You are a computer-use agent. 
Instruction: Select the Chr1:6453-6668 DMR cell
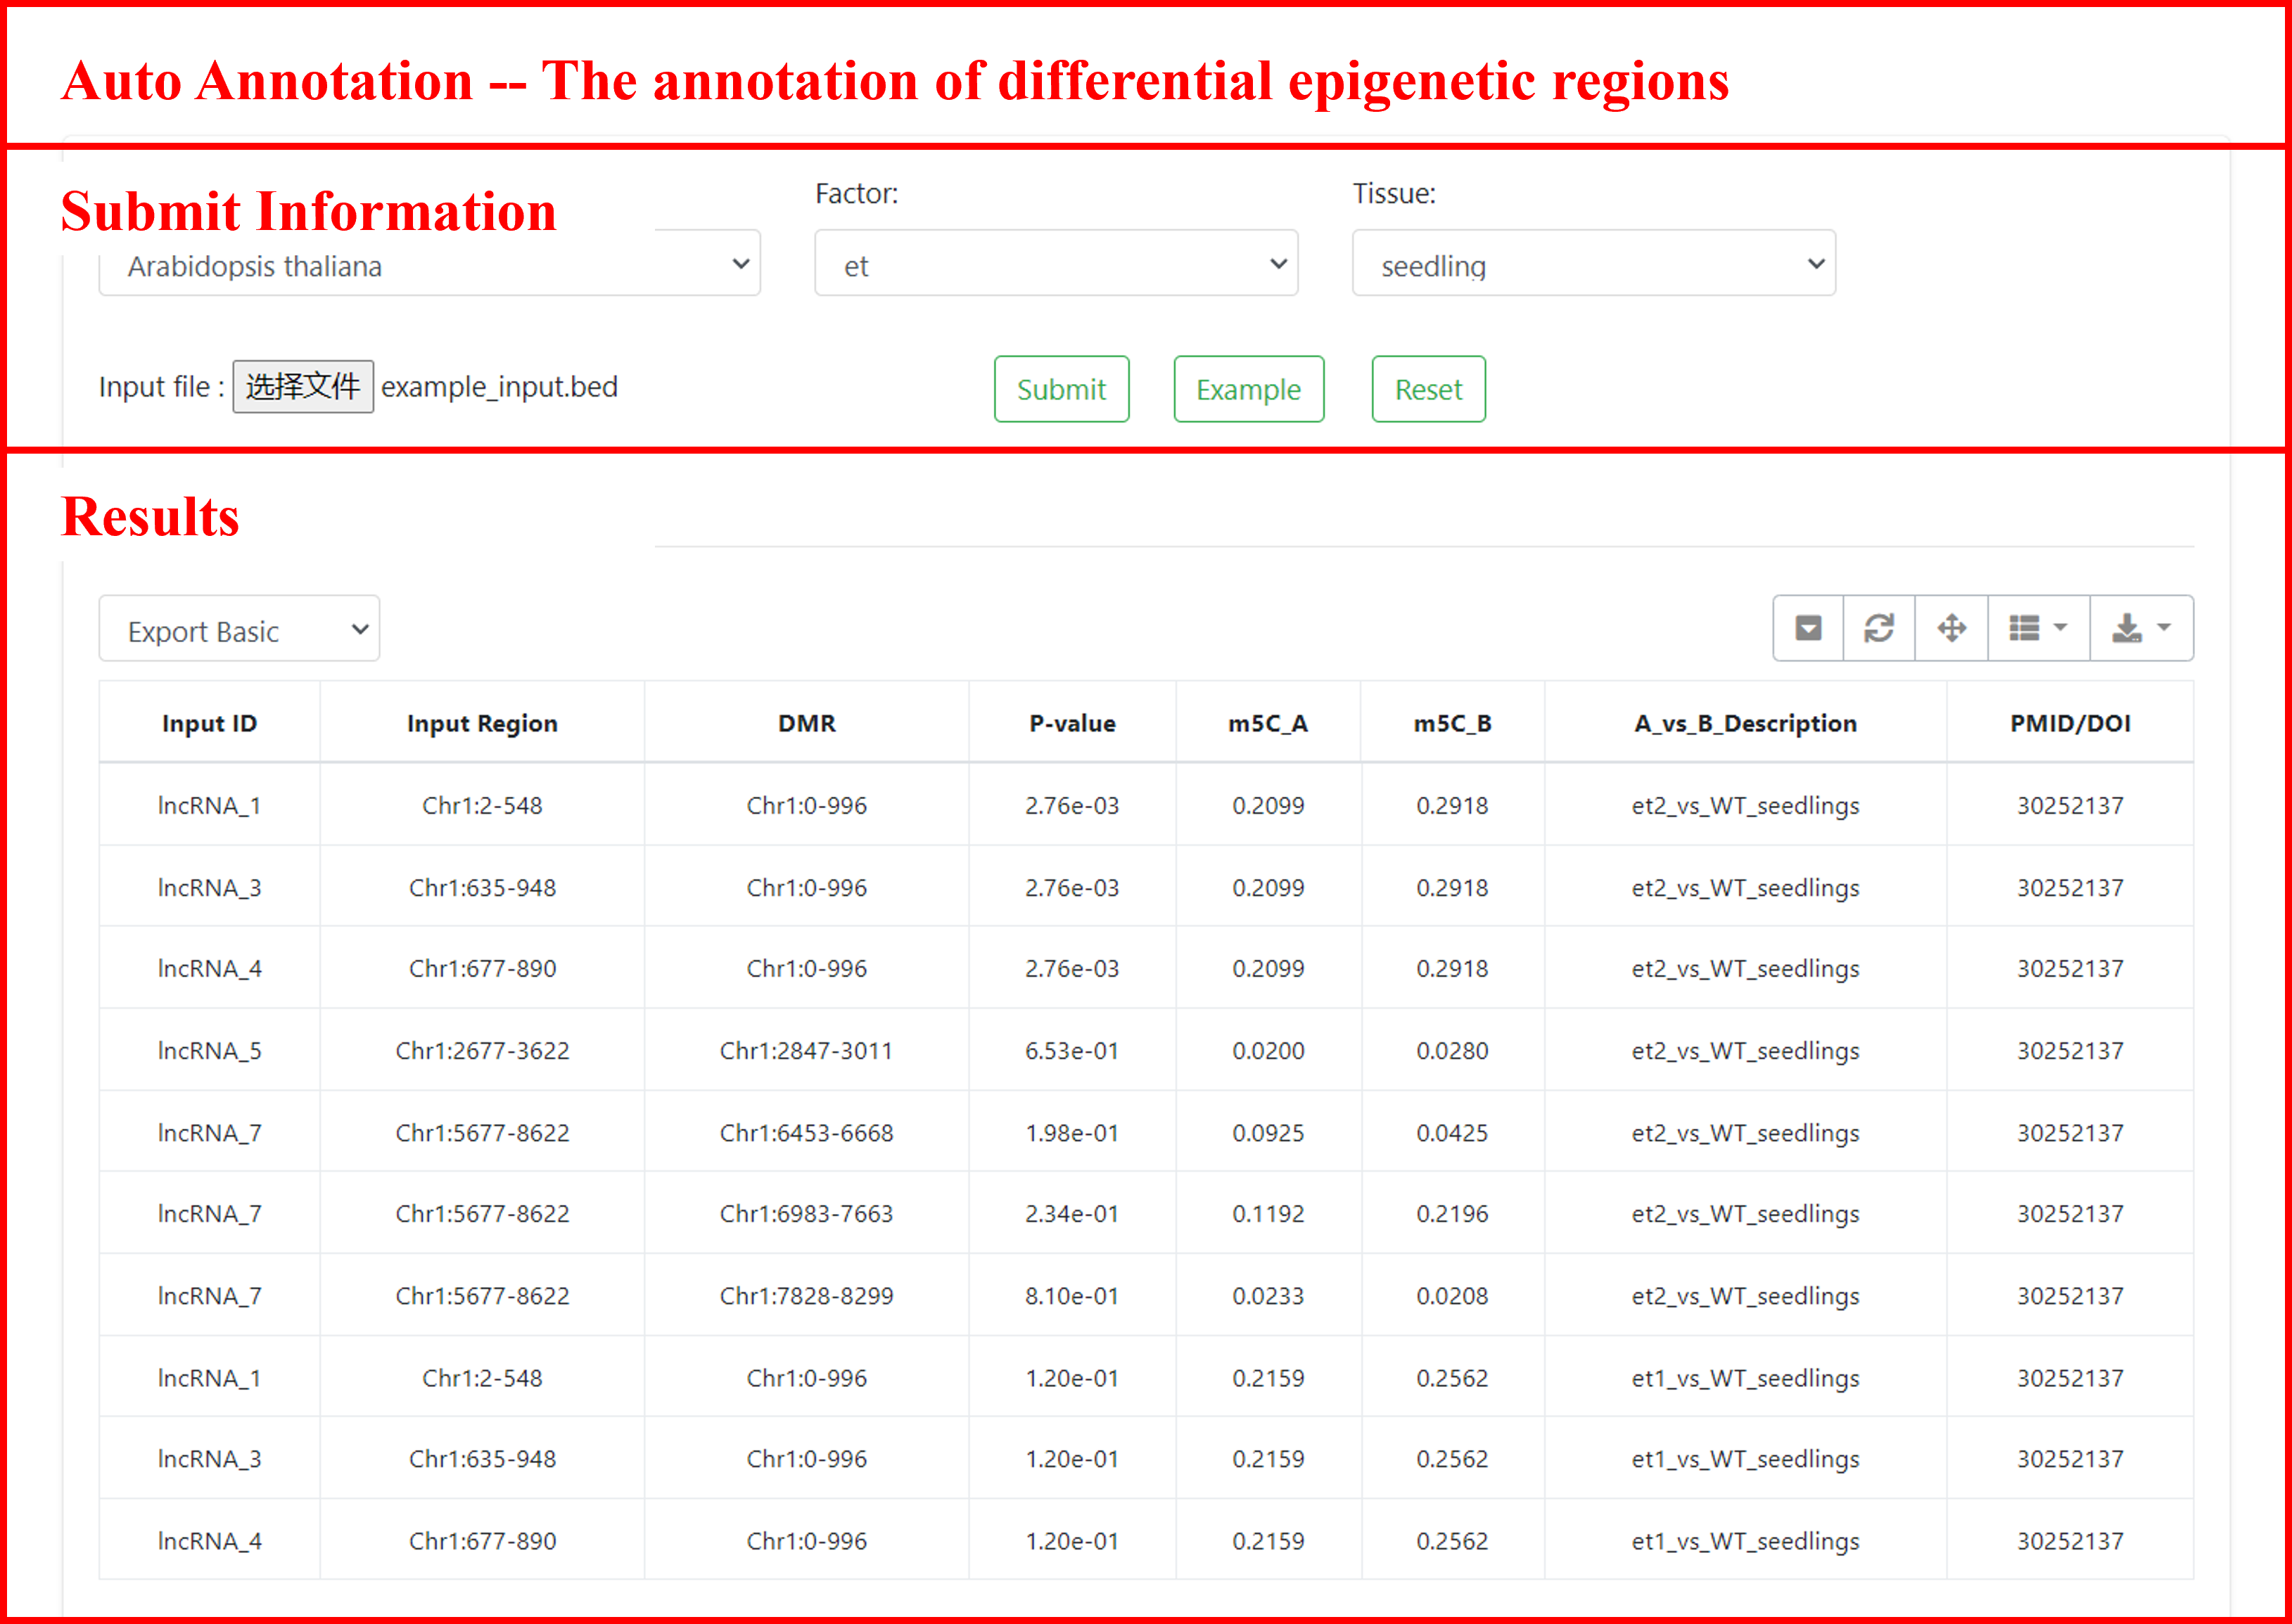(x=806, y=1132)
